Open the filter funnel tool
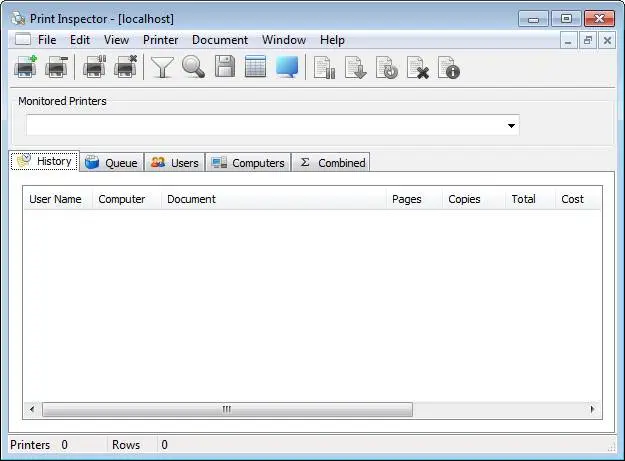The height and width of the screenshot is (461, 625). tap(162, 67)
